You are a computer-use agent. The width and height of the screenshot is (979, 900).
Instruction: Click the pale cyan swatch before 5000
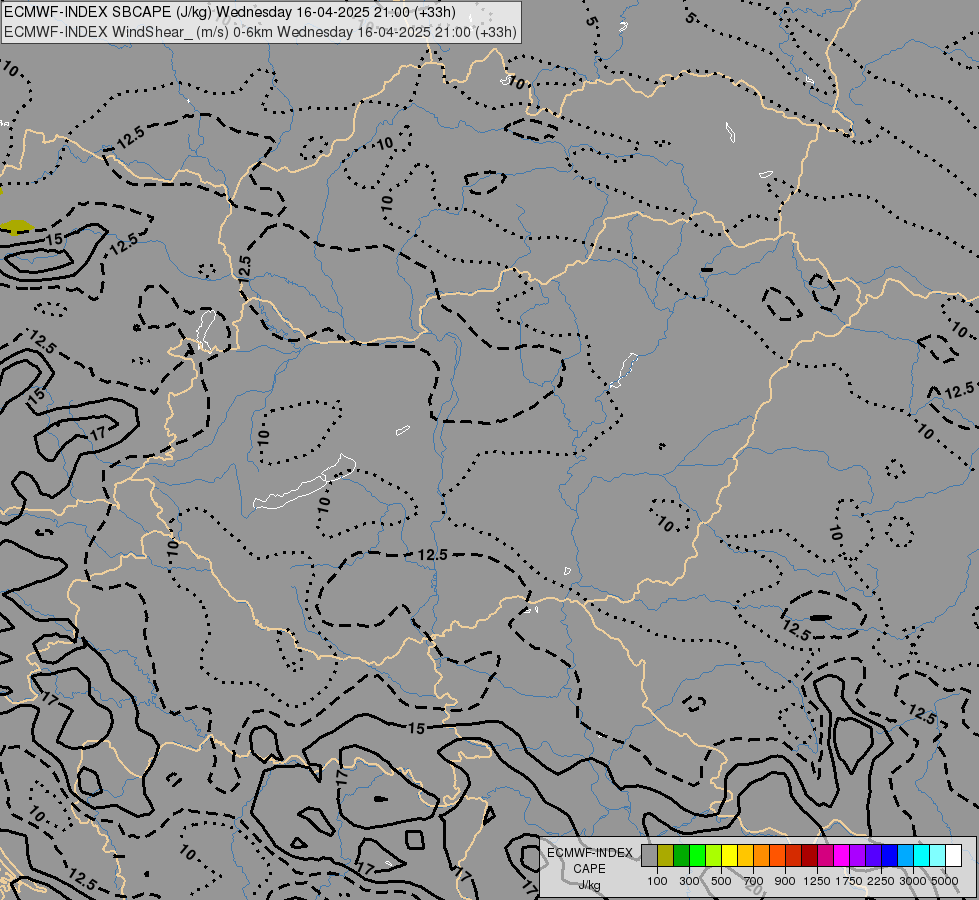click(x=937, y=856)
